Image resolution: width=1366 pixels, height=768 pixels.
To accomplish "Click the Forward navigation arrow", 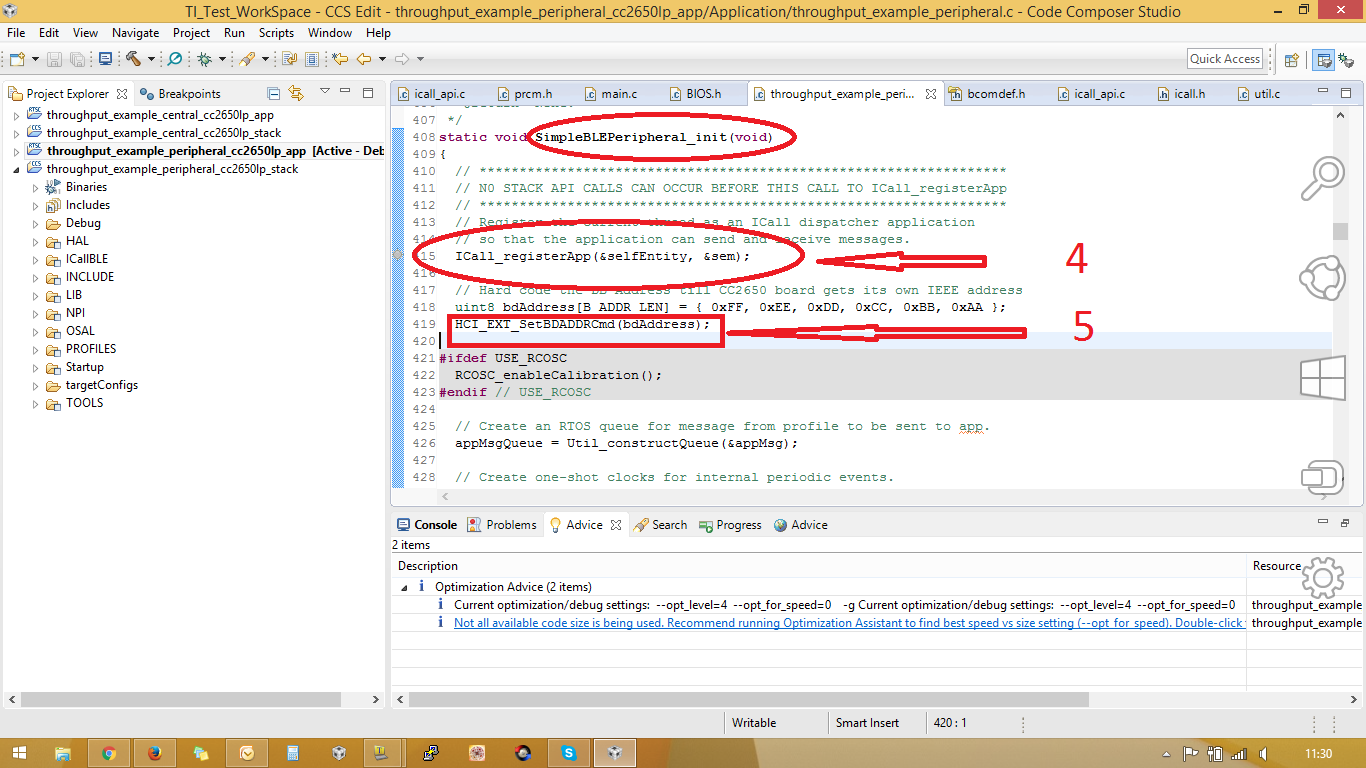I will click(x=402, y=59).
